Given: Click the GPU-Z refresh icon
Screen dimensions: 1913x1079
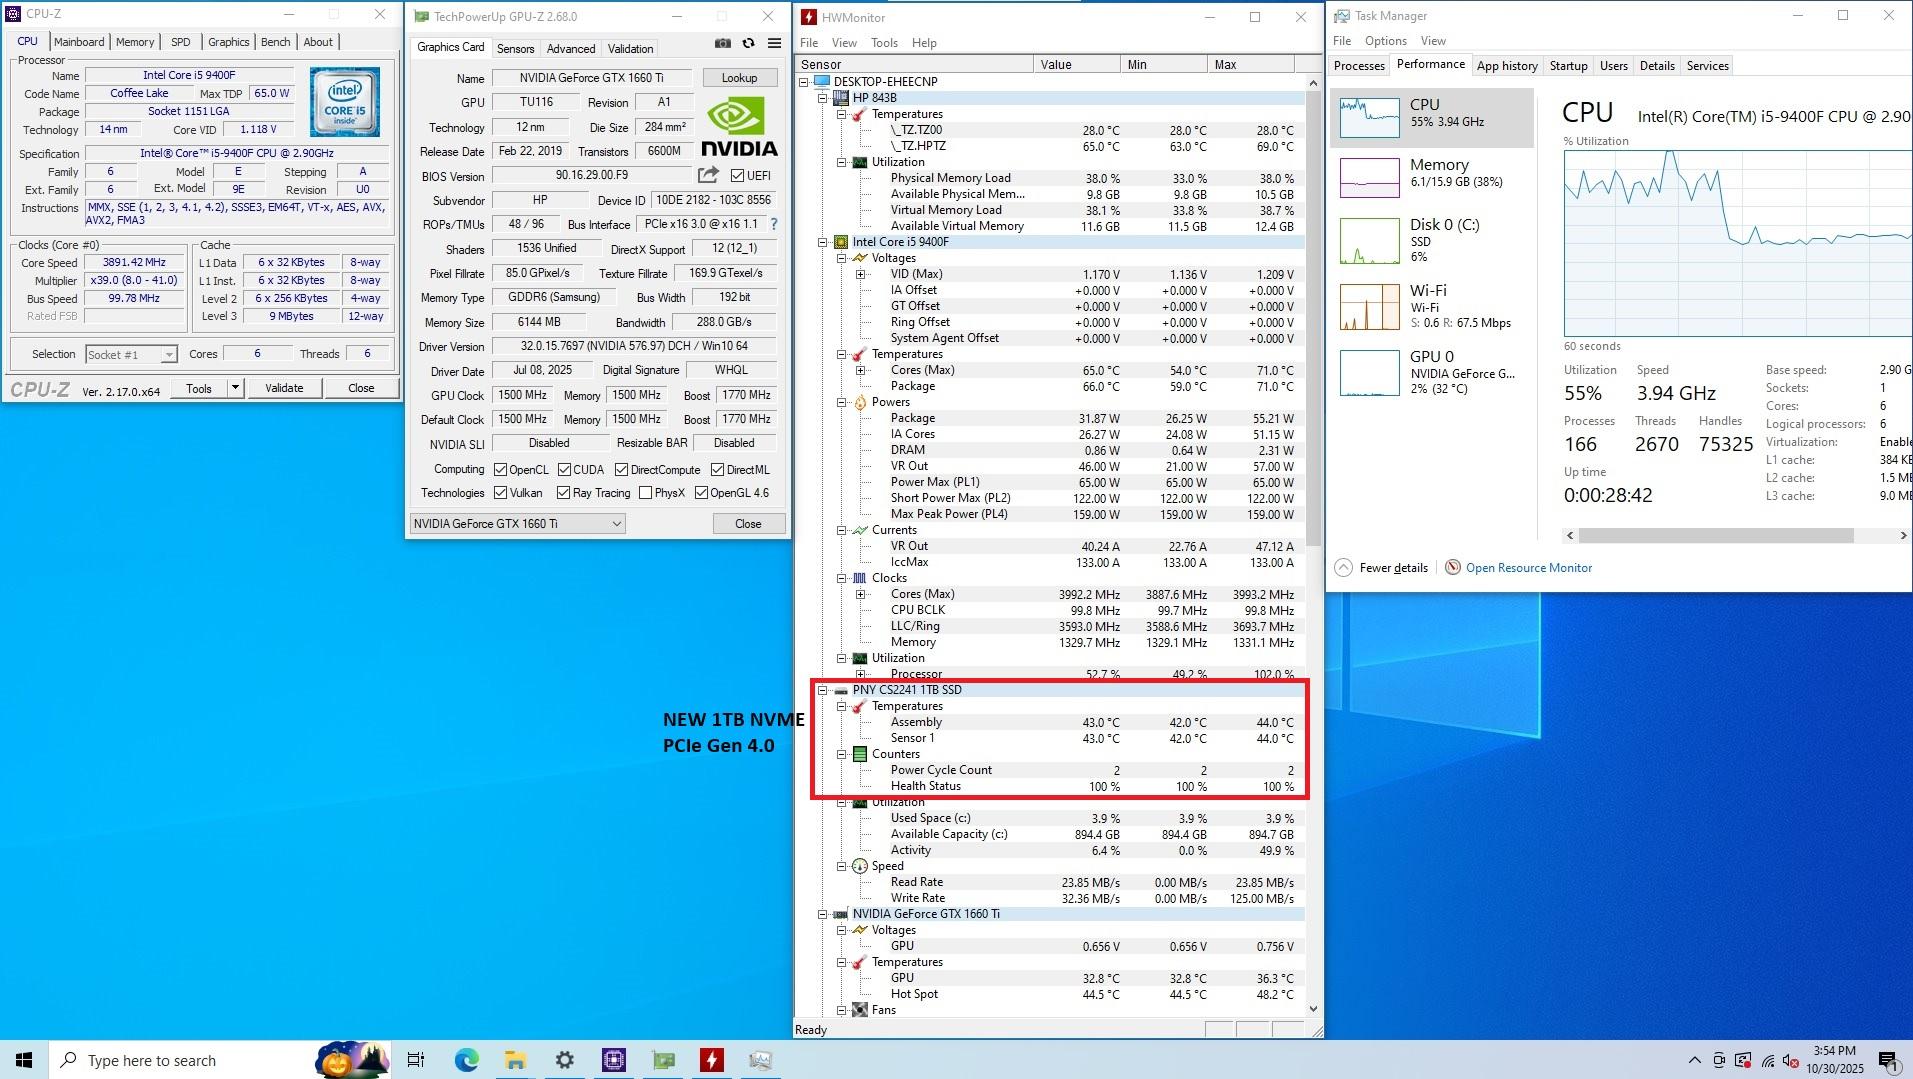Looking at the screenshot, I should click(748, 43).
